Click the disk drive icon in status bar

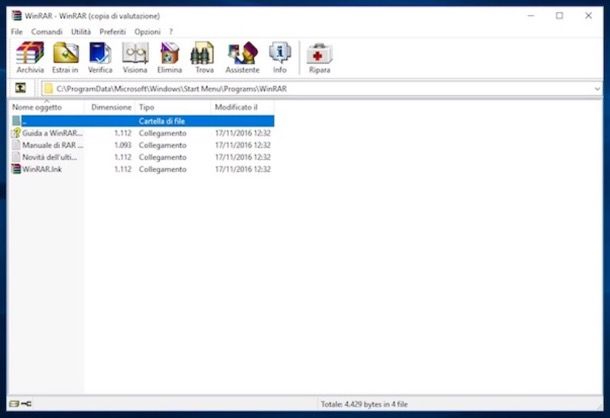14,404
